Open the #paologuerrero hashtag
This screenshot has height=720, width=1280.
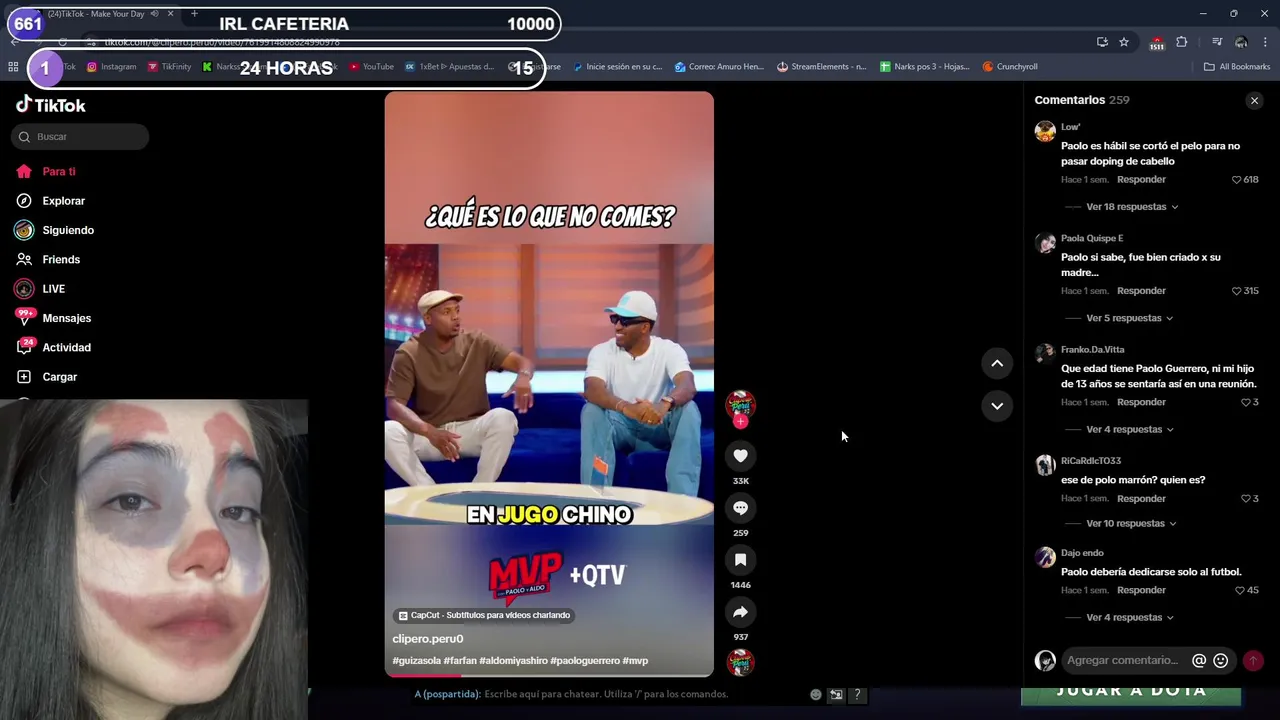[x=586, y=661]
